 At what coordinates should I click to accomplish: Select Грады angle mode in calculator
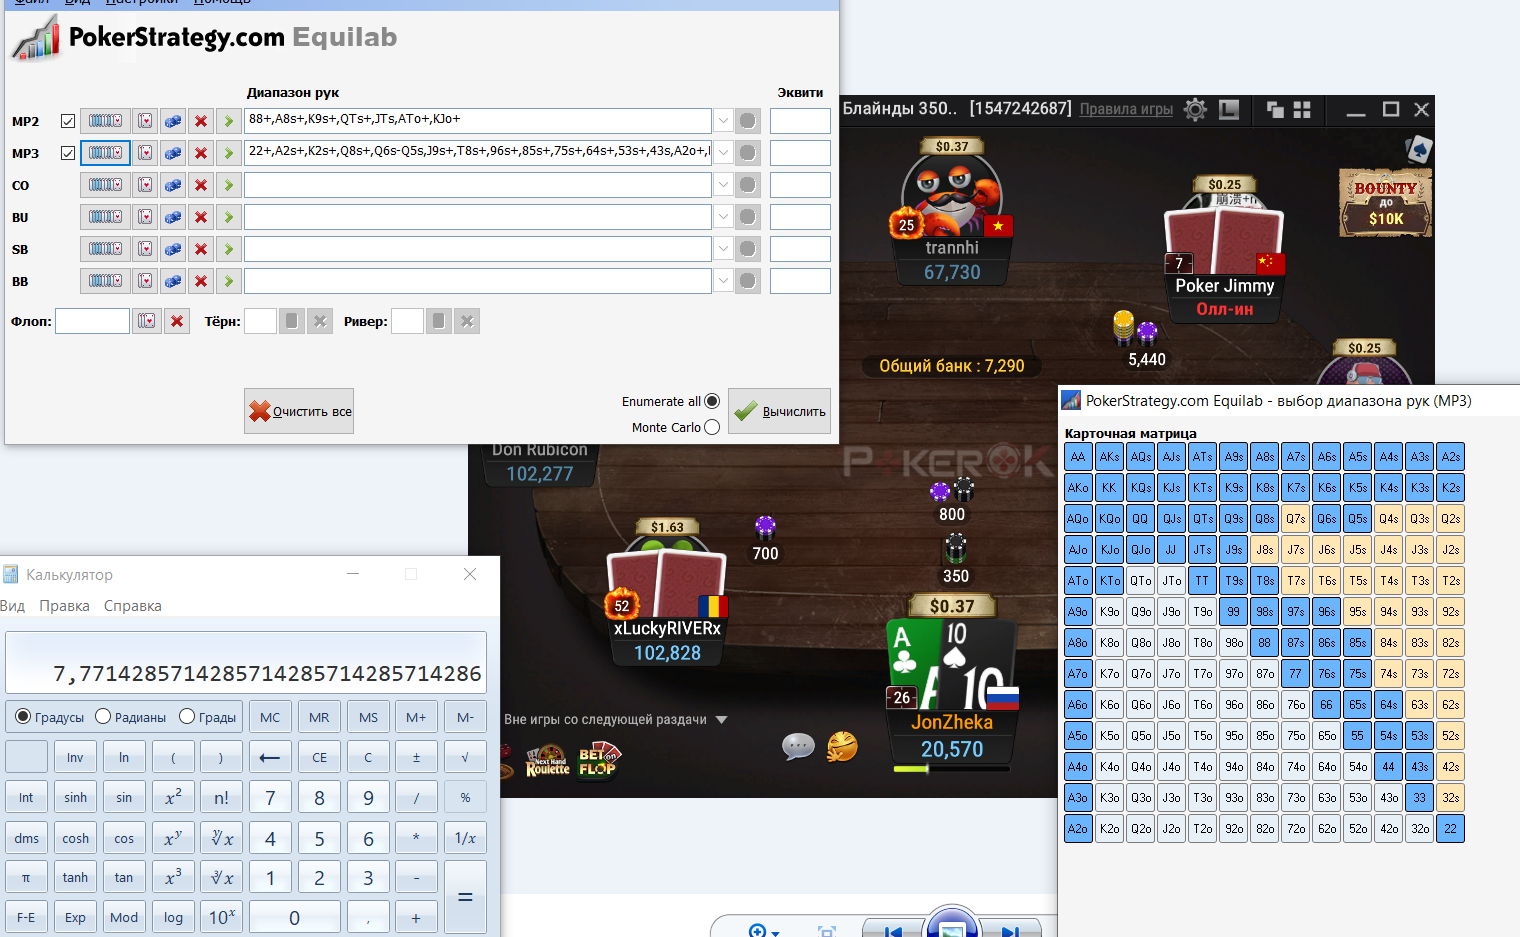pyautogui.click(x=187, y=717)
